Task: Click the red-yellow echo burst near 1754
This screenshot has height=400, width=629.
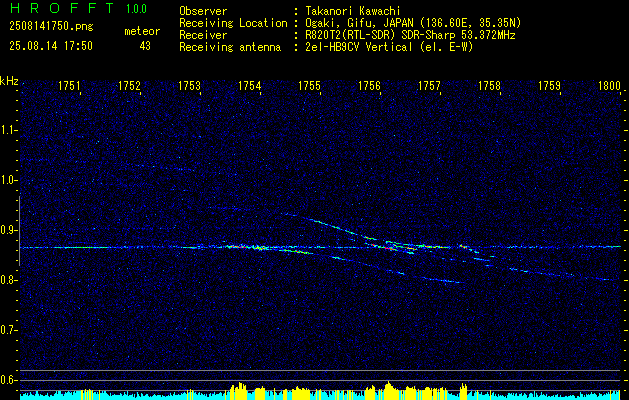Action: (x=247, y=247)
